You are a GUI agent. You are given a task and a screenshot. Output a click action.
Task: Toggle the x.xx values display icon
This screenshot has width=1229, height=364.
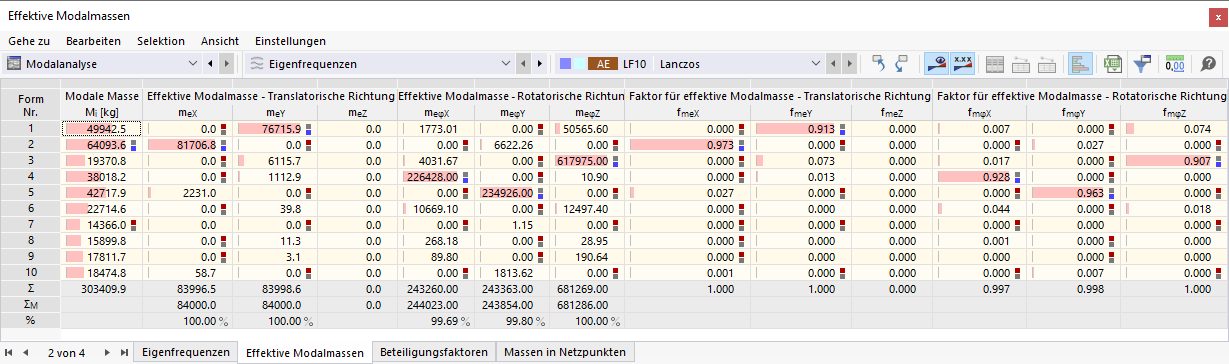(x=962, y=63)
